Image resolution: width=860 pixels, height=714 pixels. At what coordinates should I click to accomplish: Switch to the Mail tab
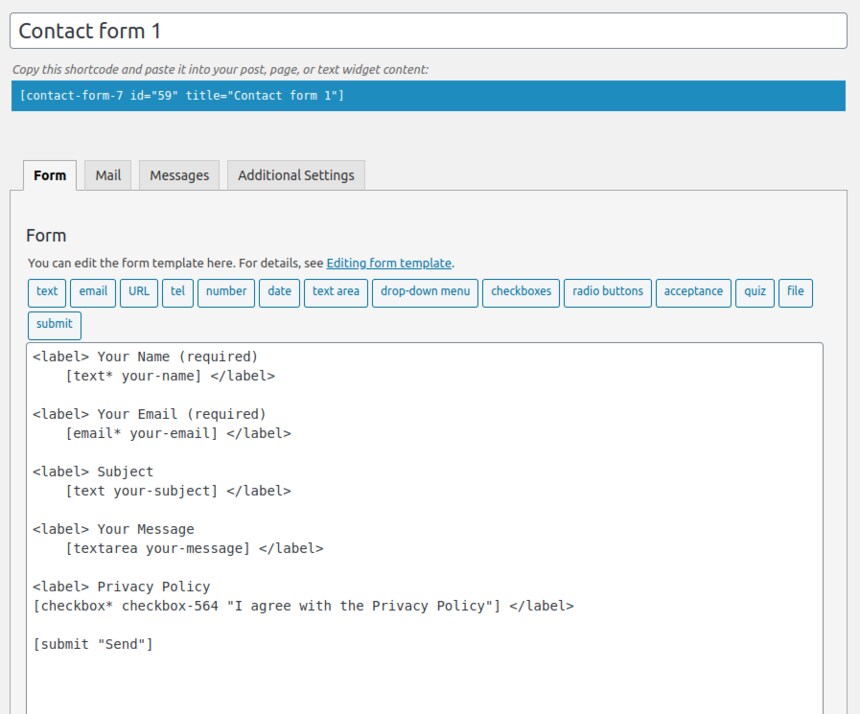pyautogui.click(x=108, y=175)
